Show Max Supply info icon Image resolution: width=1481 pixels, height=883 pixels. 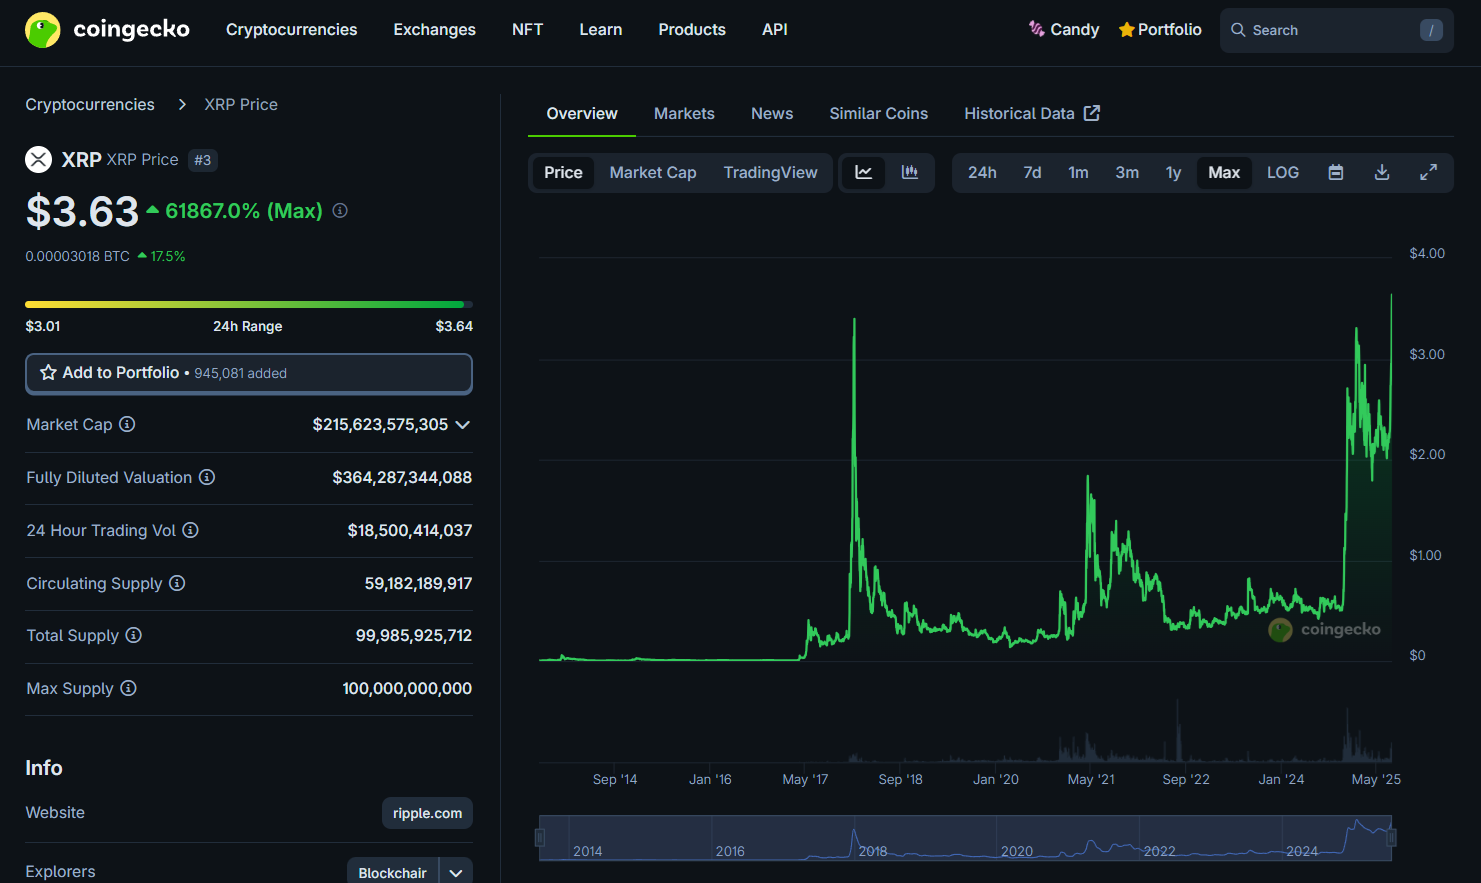(128, 688)
